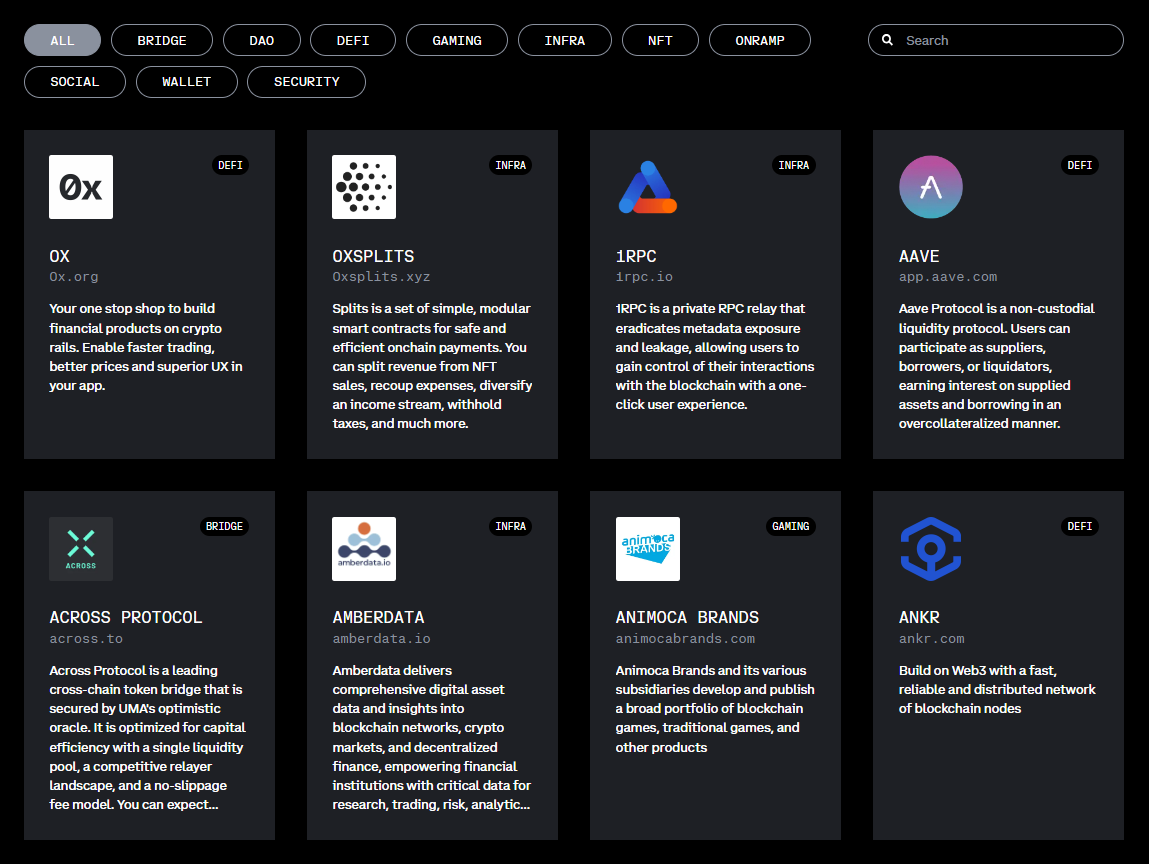
Task: Click the Across Protocol description paragraph
Action: tap(147, 736)
